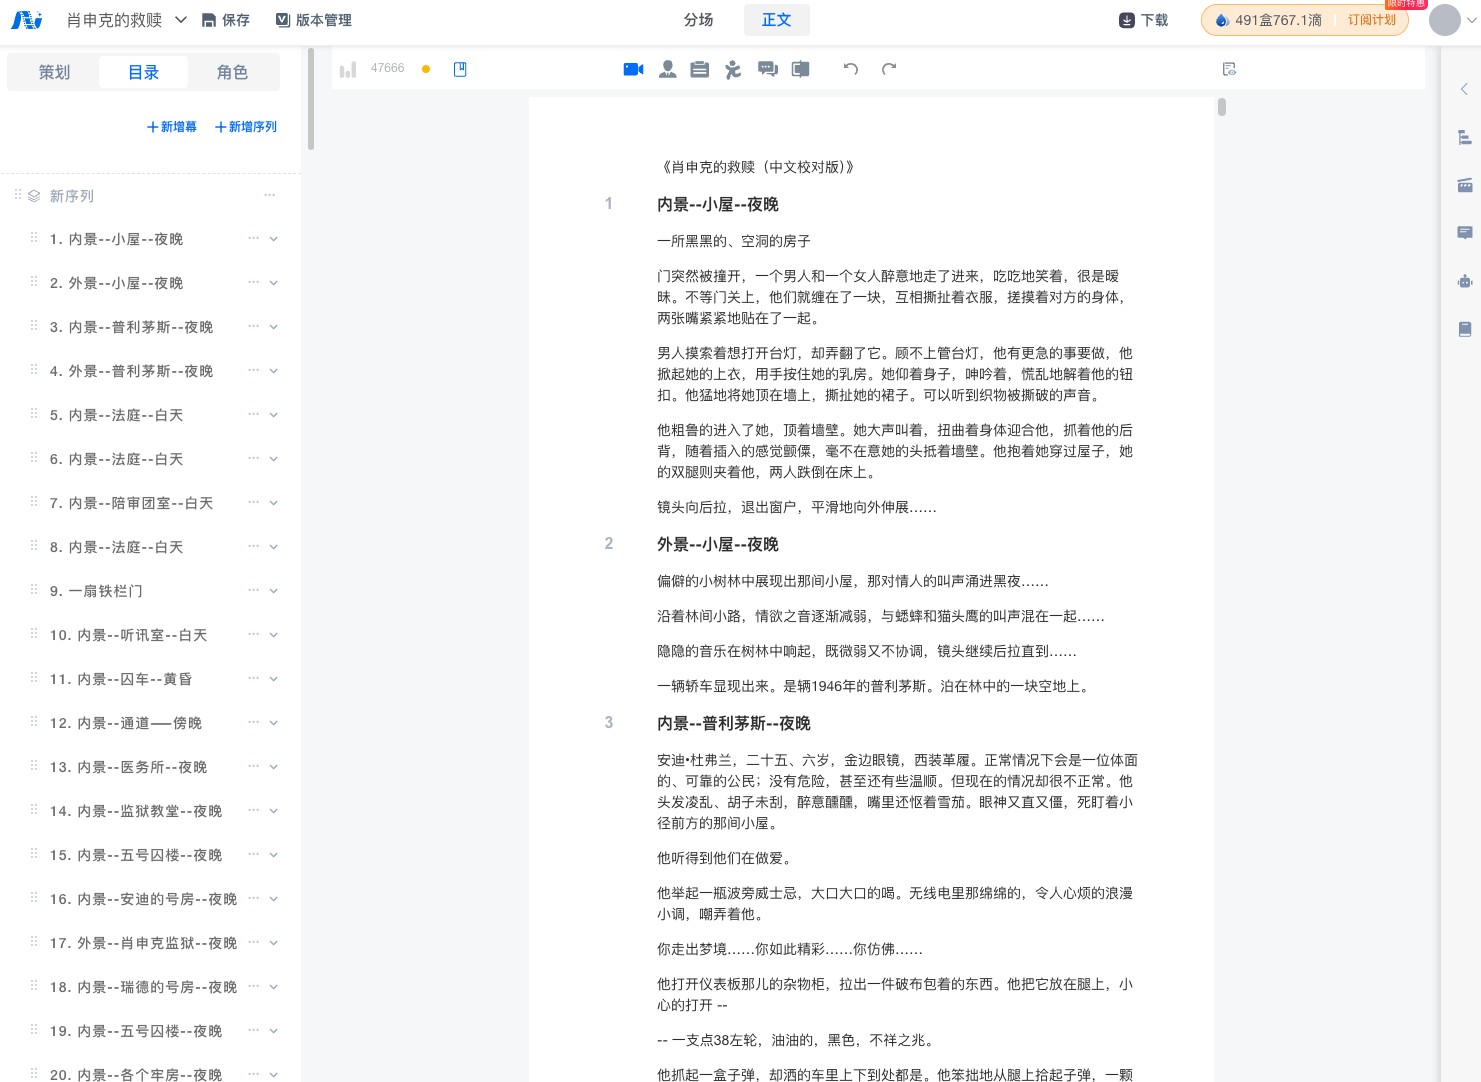Click the 491盒767.1滴 balance indicator

coord(1268,20)
